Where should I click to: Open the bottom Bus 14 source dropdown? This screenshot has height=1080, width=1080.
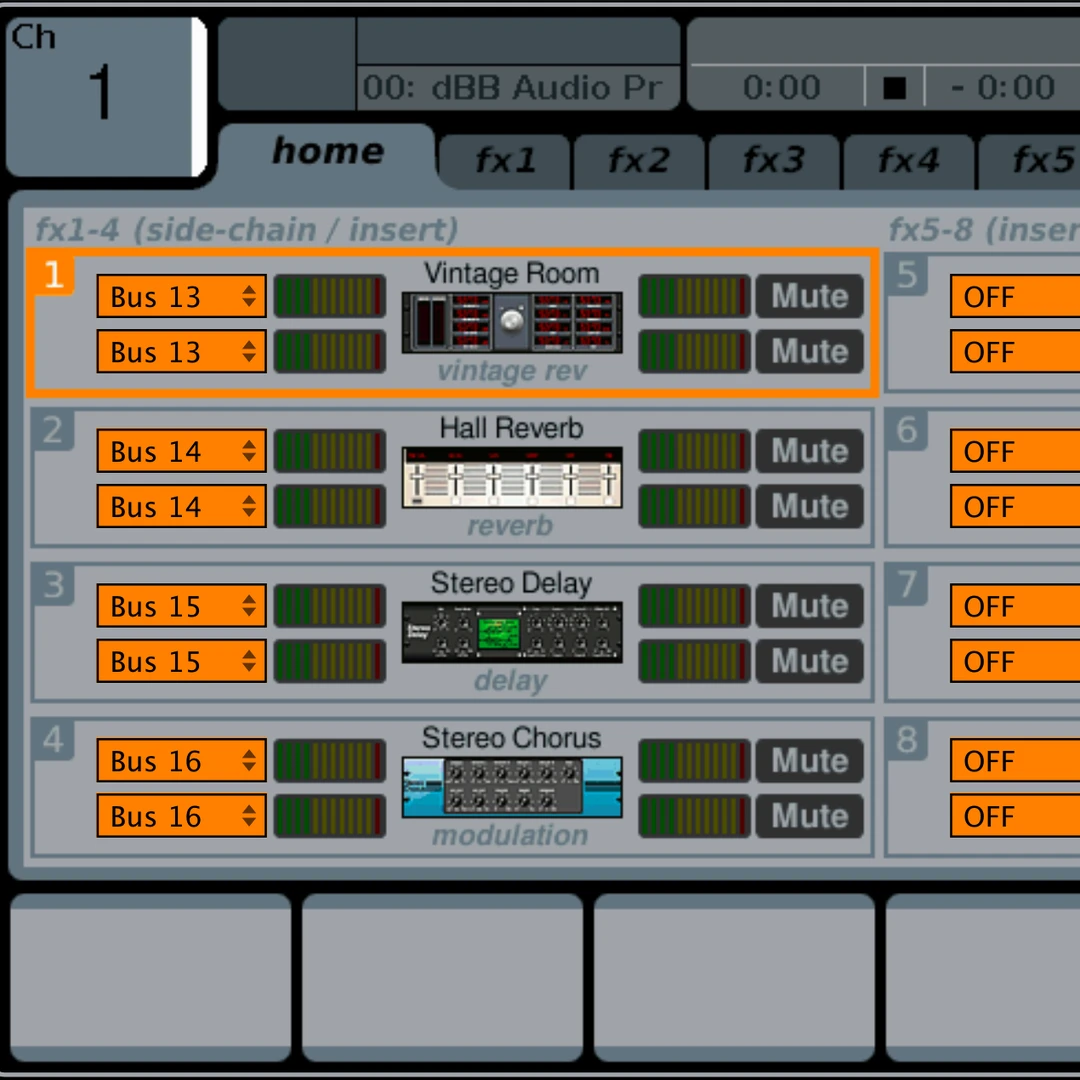pyautogui.click(x=181, y=507)
